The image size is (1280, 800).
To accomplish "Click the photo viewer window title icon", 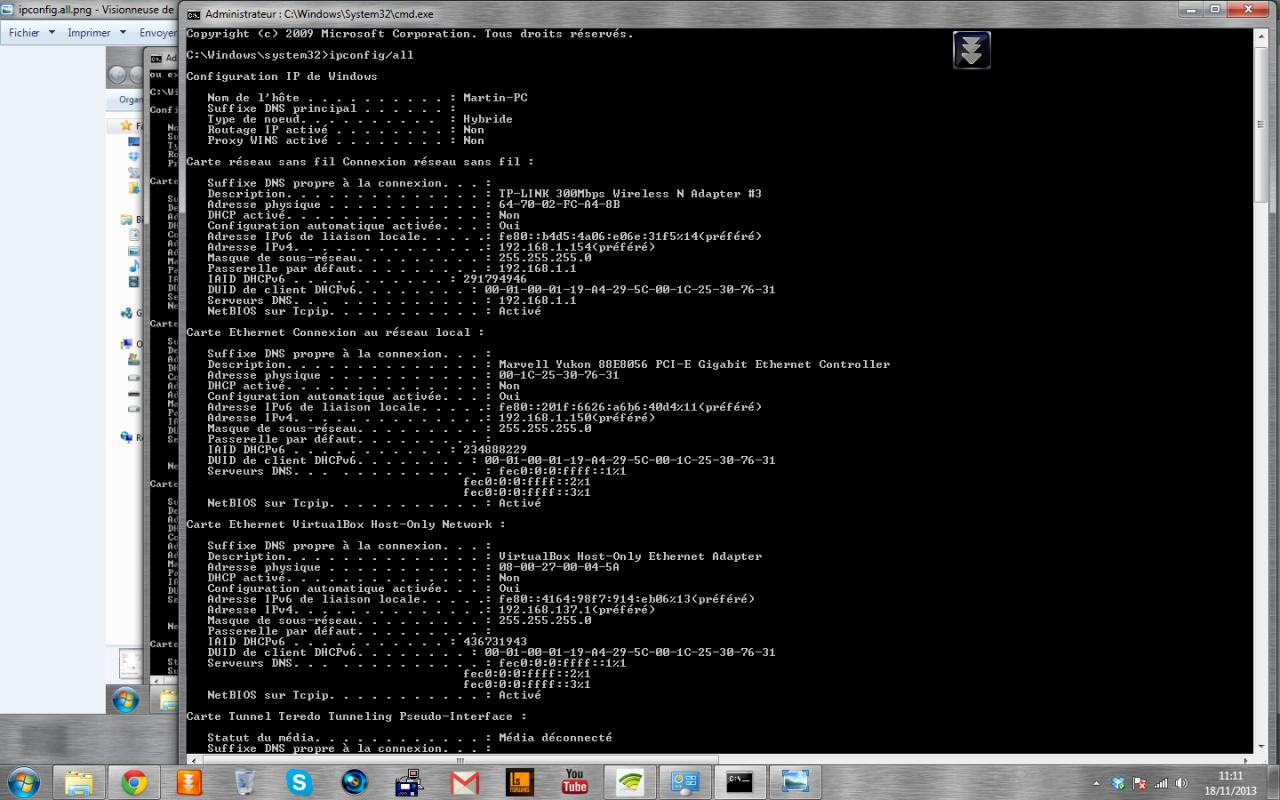I will 9,9.
